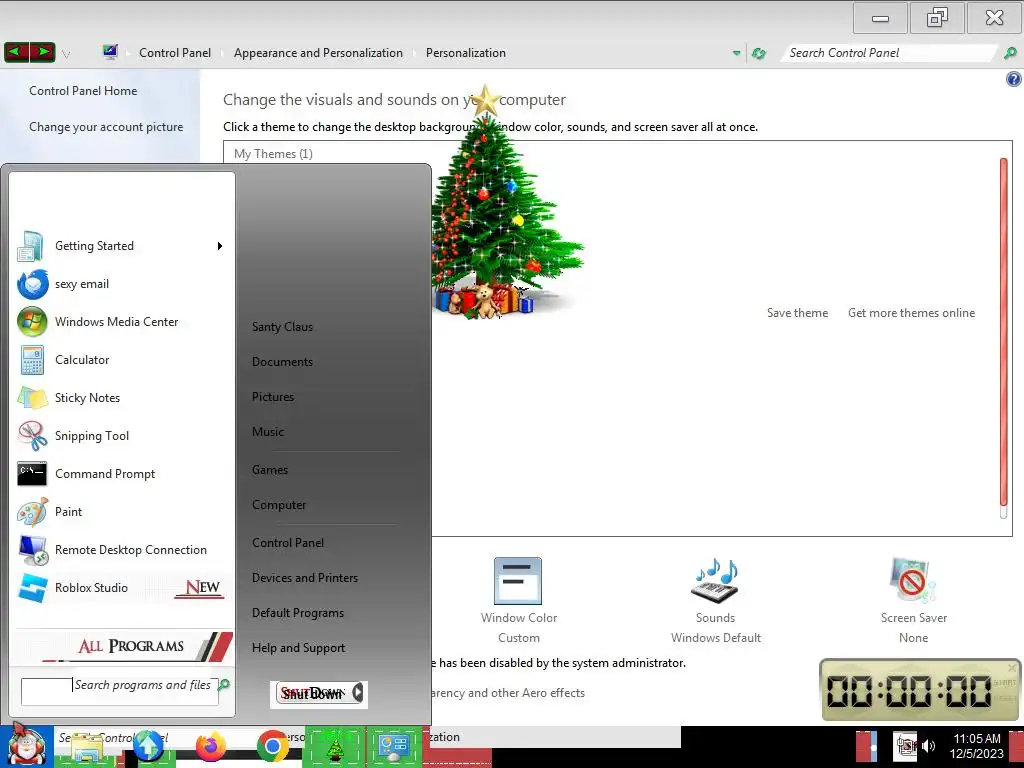Click the Show desktop strip beside the clock

[x=1017, y=746]
